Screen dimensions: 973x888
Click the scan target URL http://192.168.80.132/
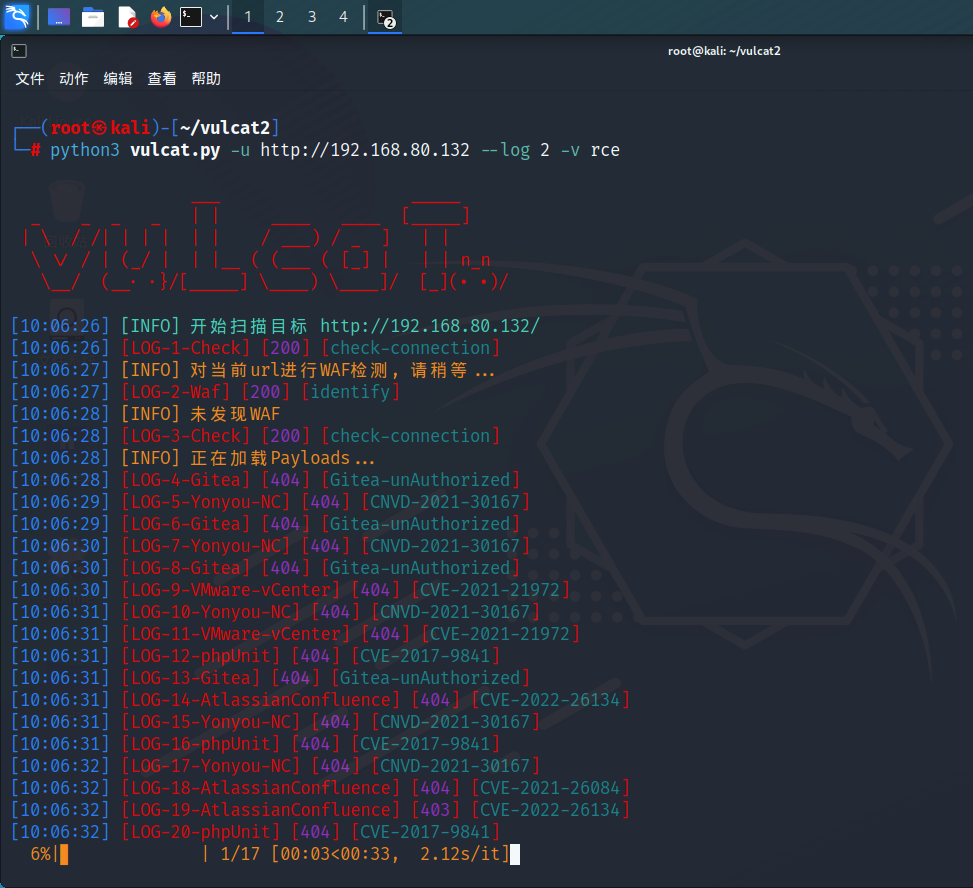(430, 326)
